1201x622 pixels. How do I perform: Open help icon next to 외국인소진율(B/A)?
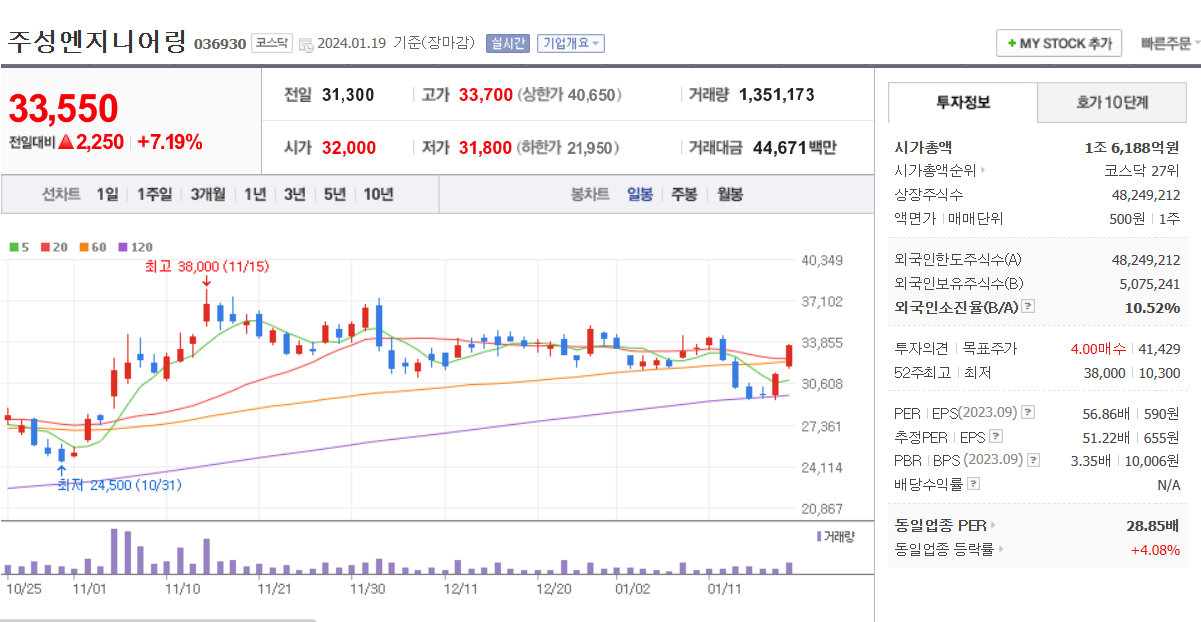tap(1029, 307)
